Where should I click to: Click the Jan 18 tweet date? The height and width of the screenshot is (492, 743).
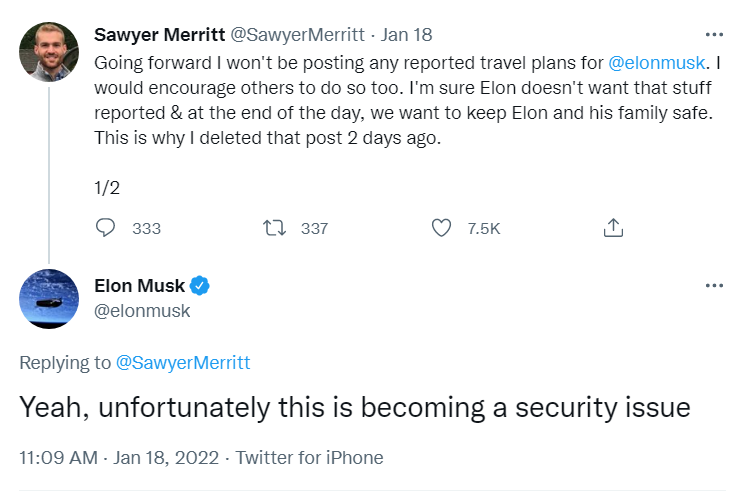tap(407, 35)
